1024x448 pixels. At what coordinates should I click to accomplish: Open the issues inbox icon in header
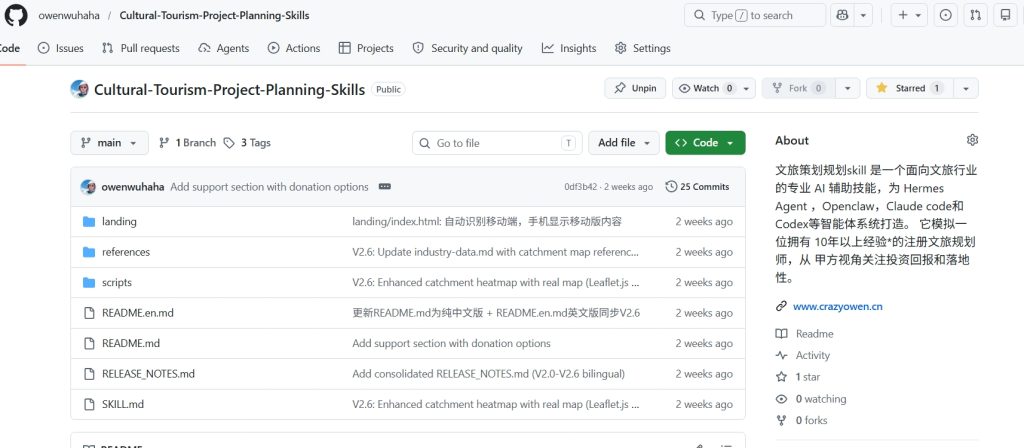point(945,15)
